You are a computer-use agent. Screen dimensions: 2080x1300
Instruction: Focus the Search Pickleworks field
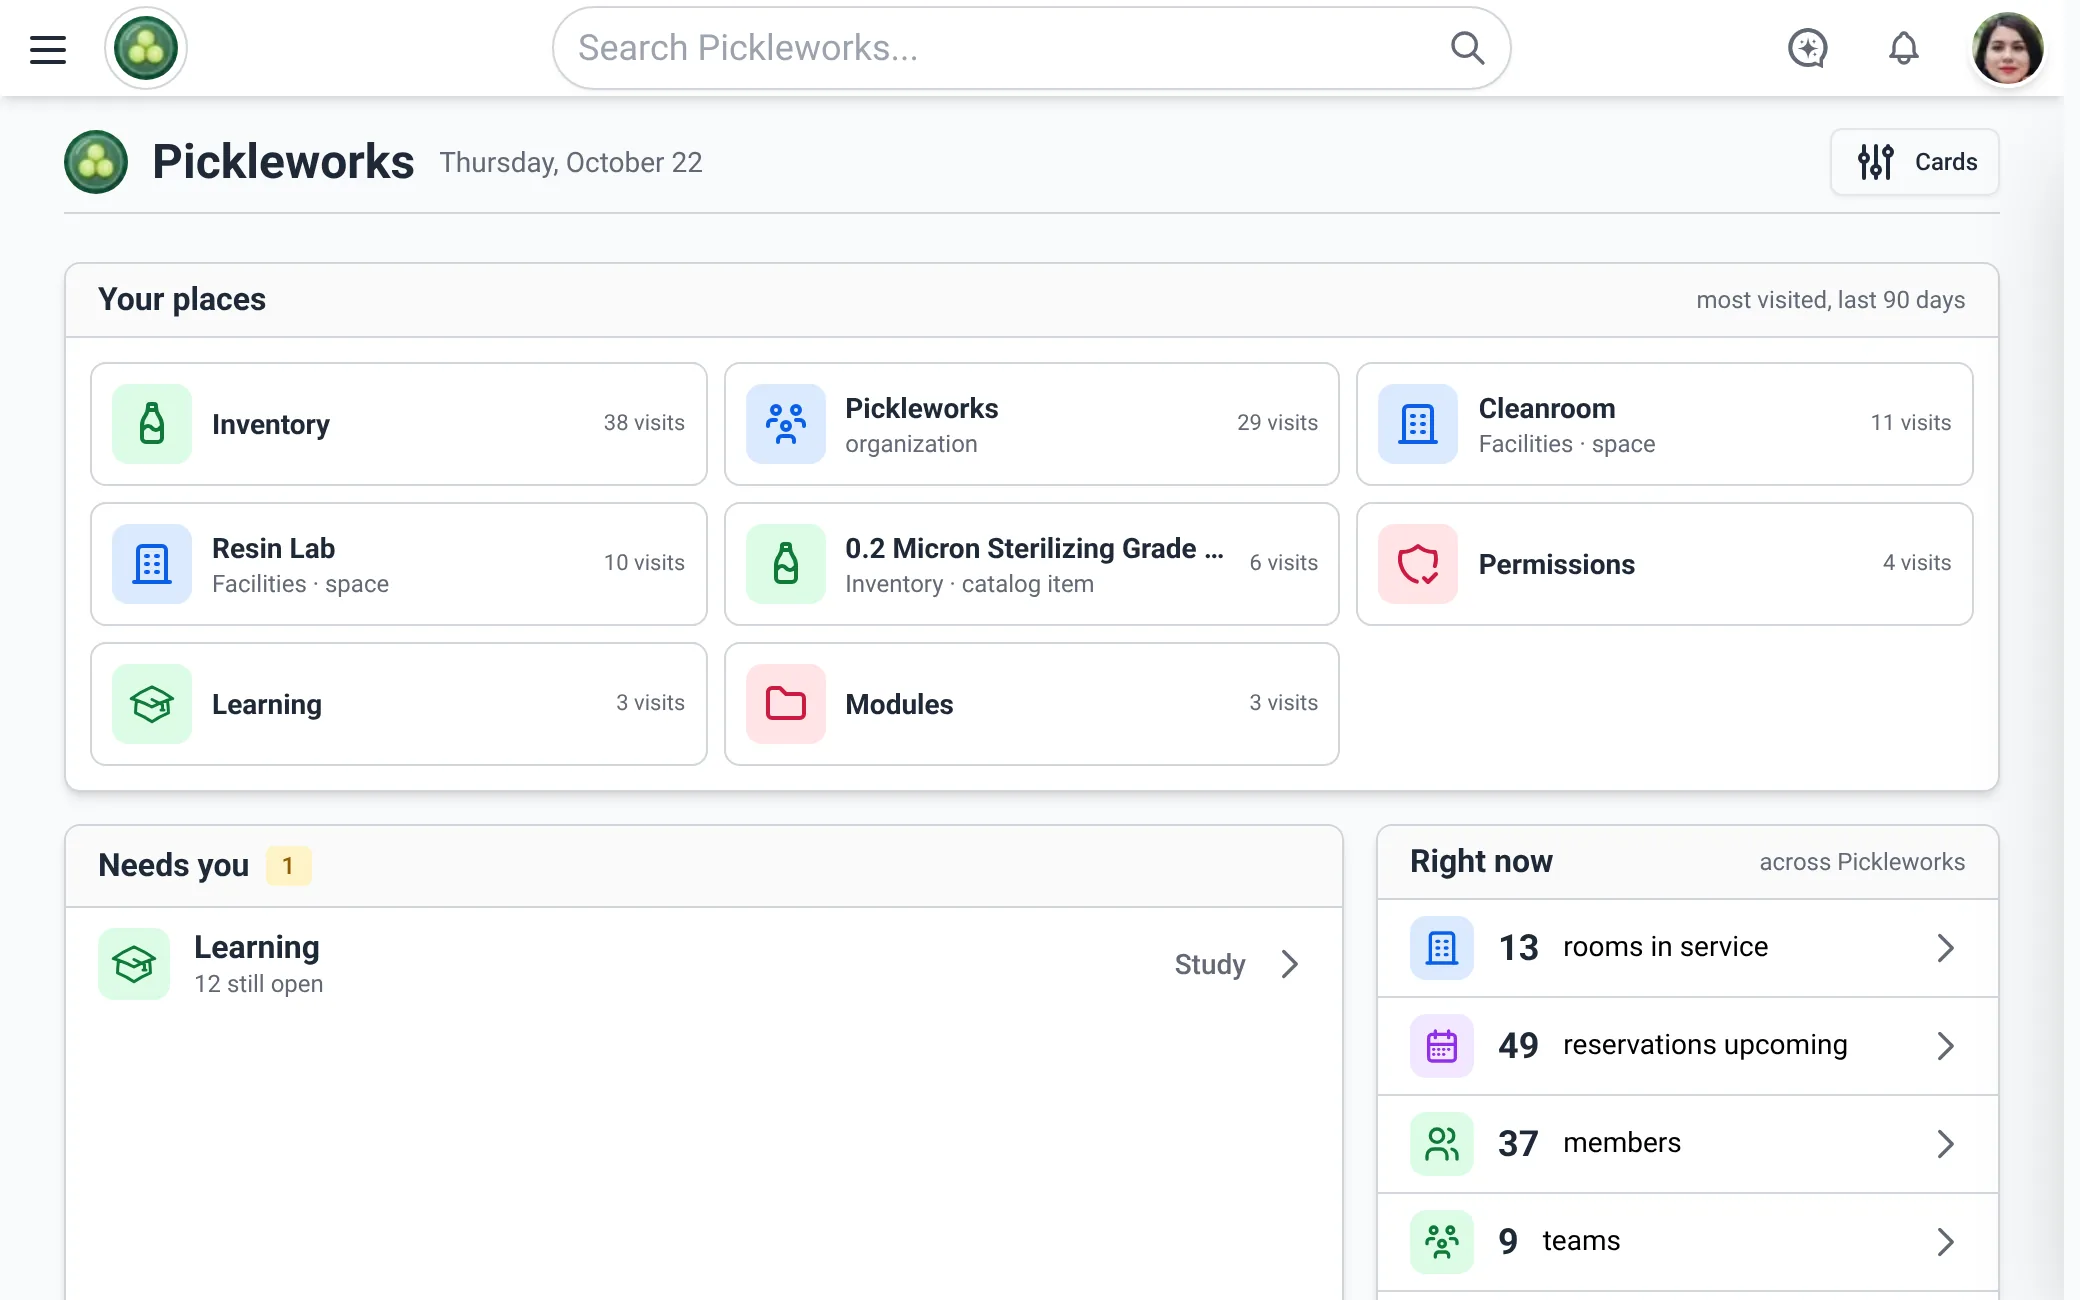click(1031, 48)
